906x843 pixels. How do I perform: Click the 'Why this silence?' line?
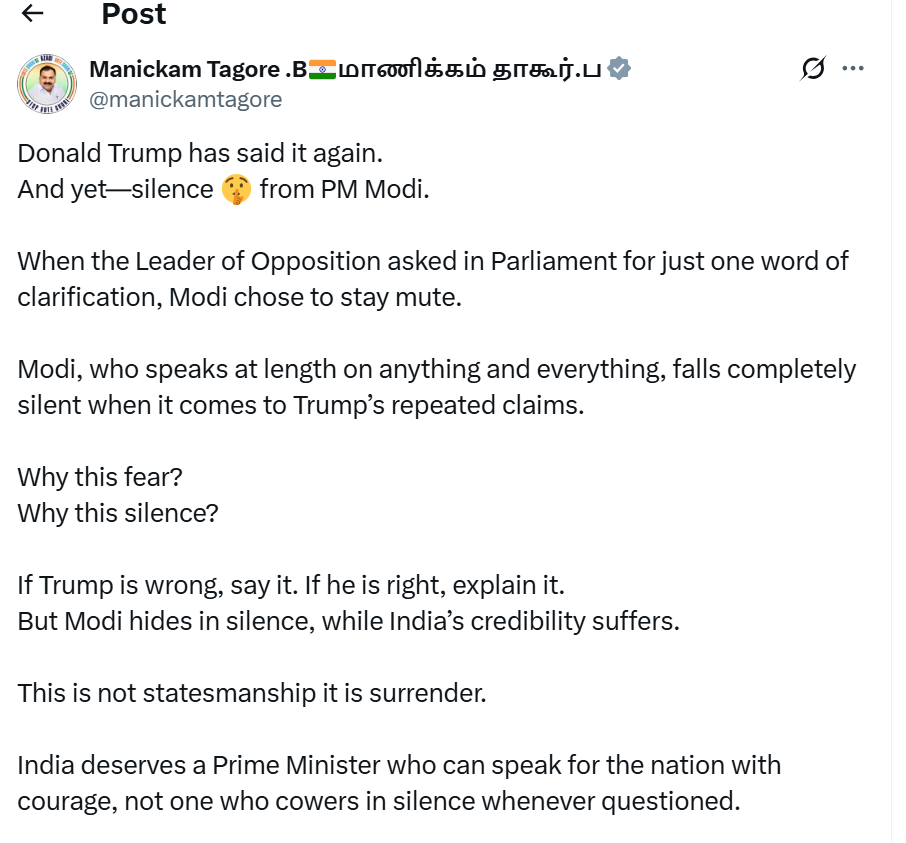point(118,513)
